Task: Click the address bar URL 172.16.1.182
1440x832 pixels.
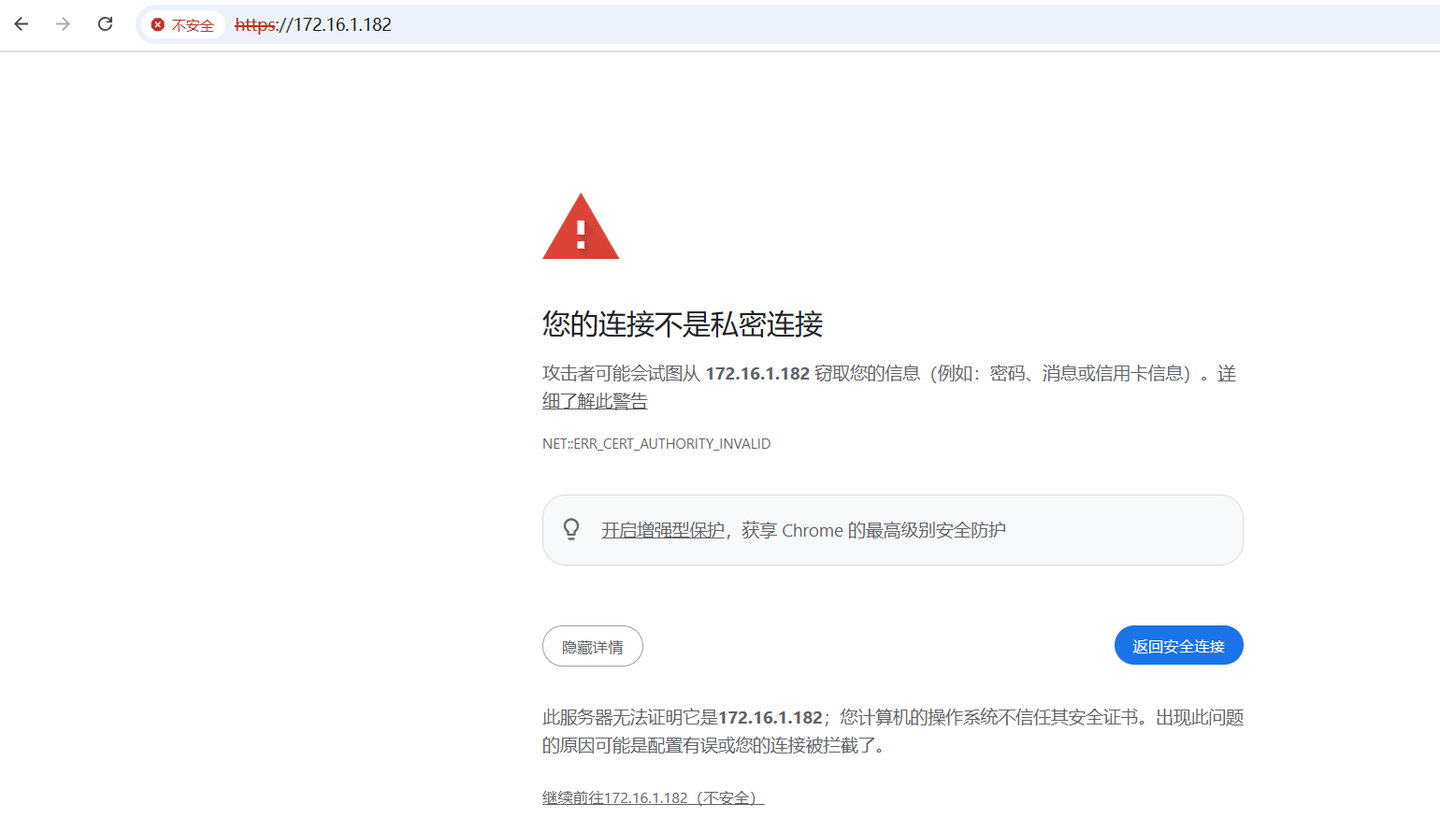Action: [x=313, y=25]
